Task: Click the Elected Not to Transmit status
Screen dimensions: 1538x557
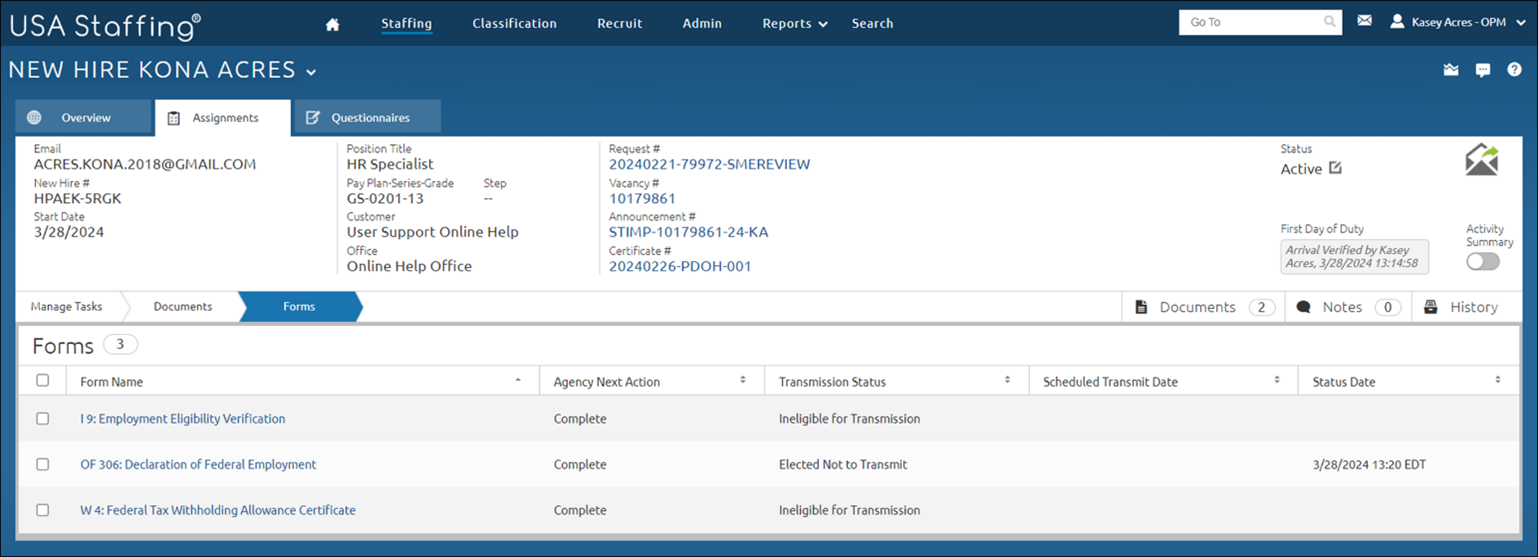Action: [x=843, y=464]
